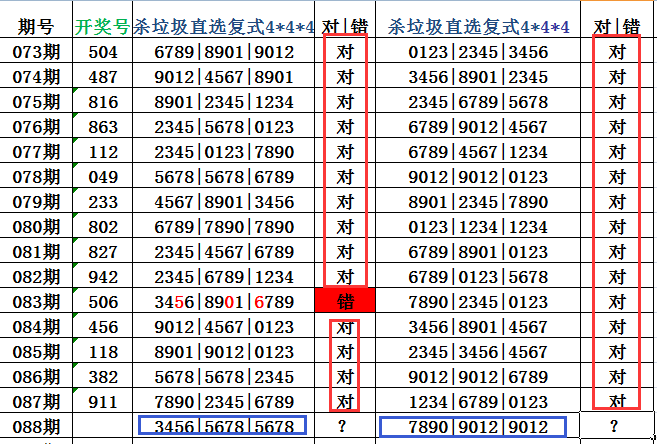Select the green 开奖号 column header
Viewport: 657px width, 444px height.
click(x=102, y=27)
